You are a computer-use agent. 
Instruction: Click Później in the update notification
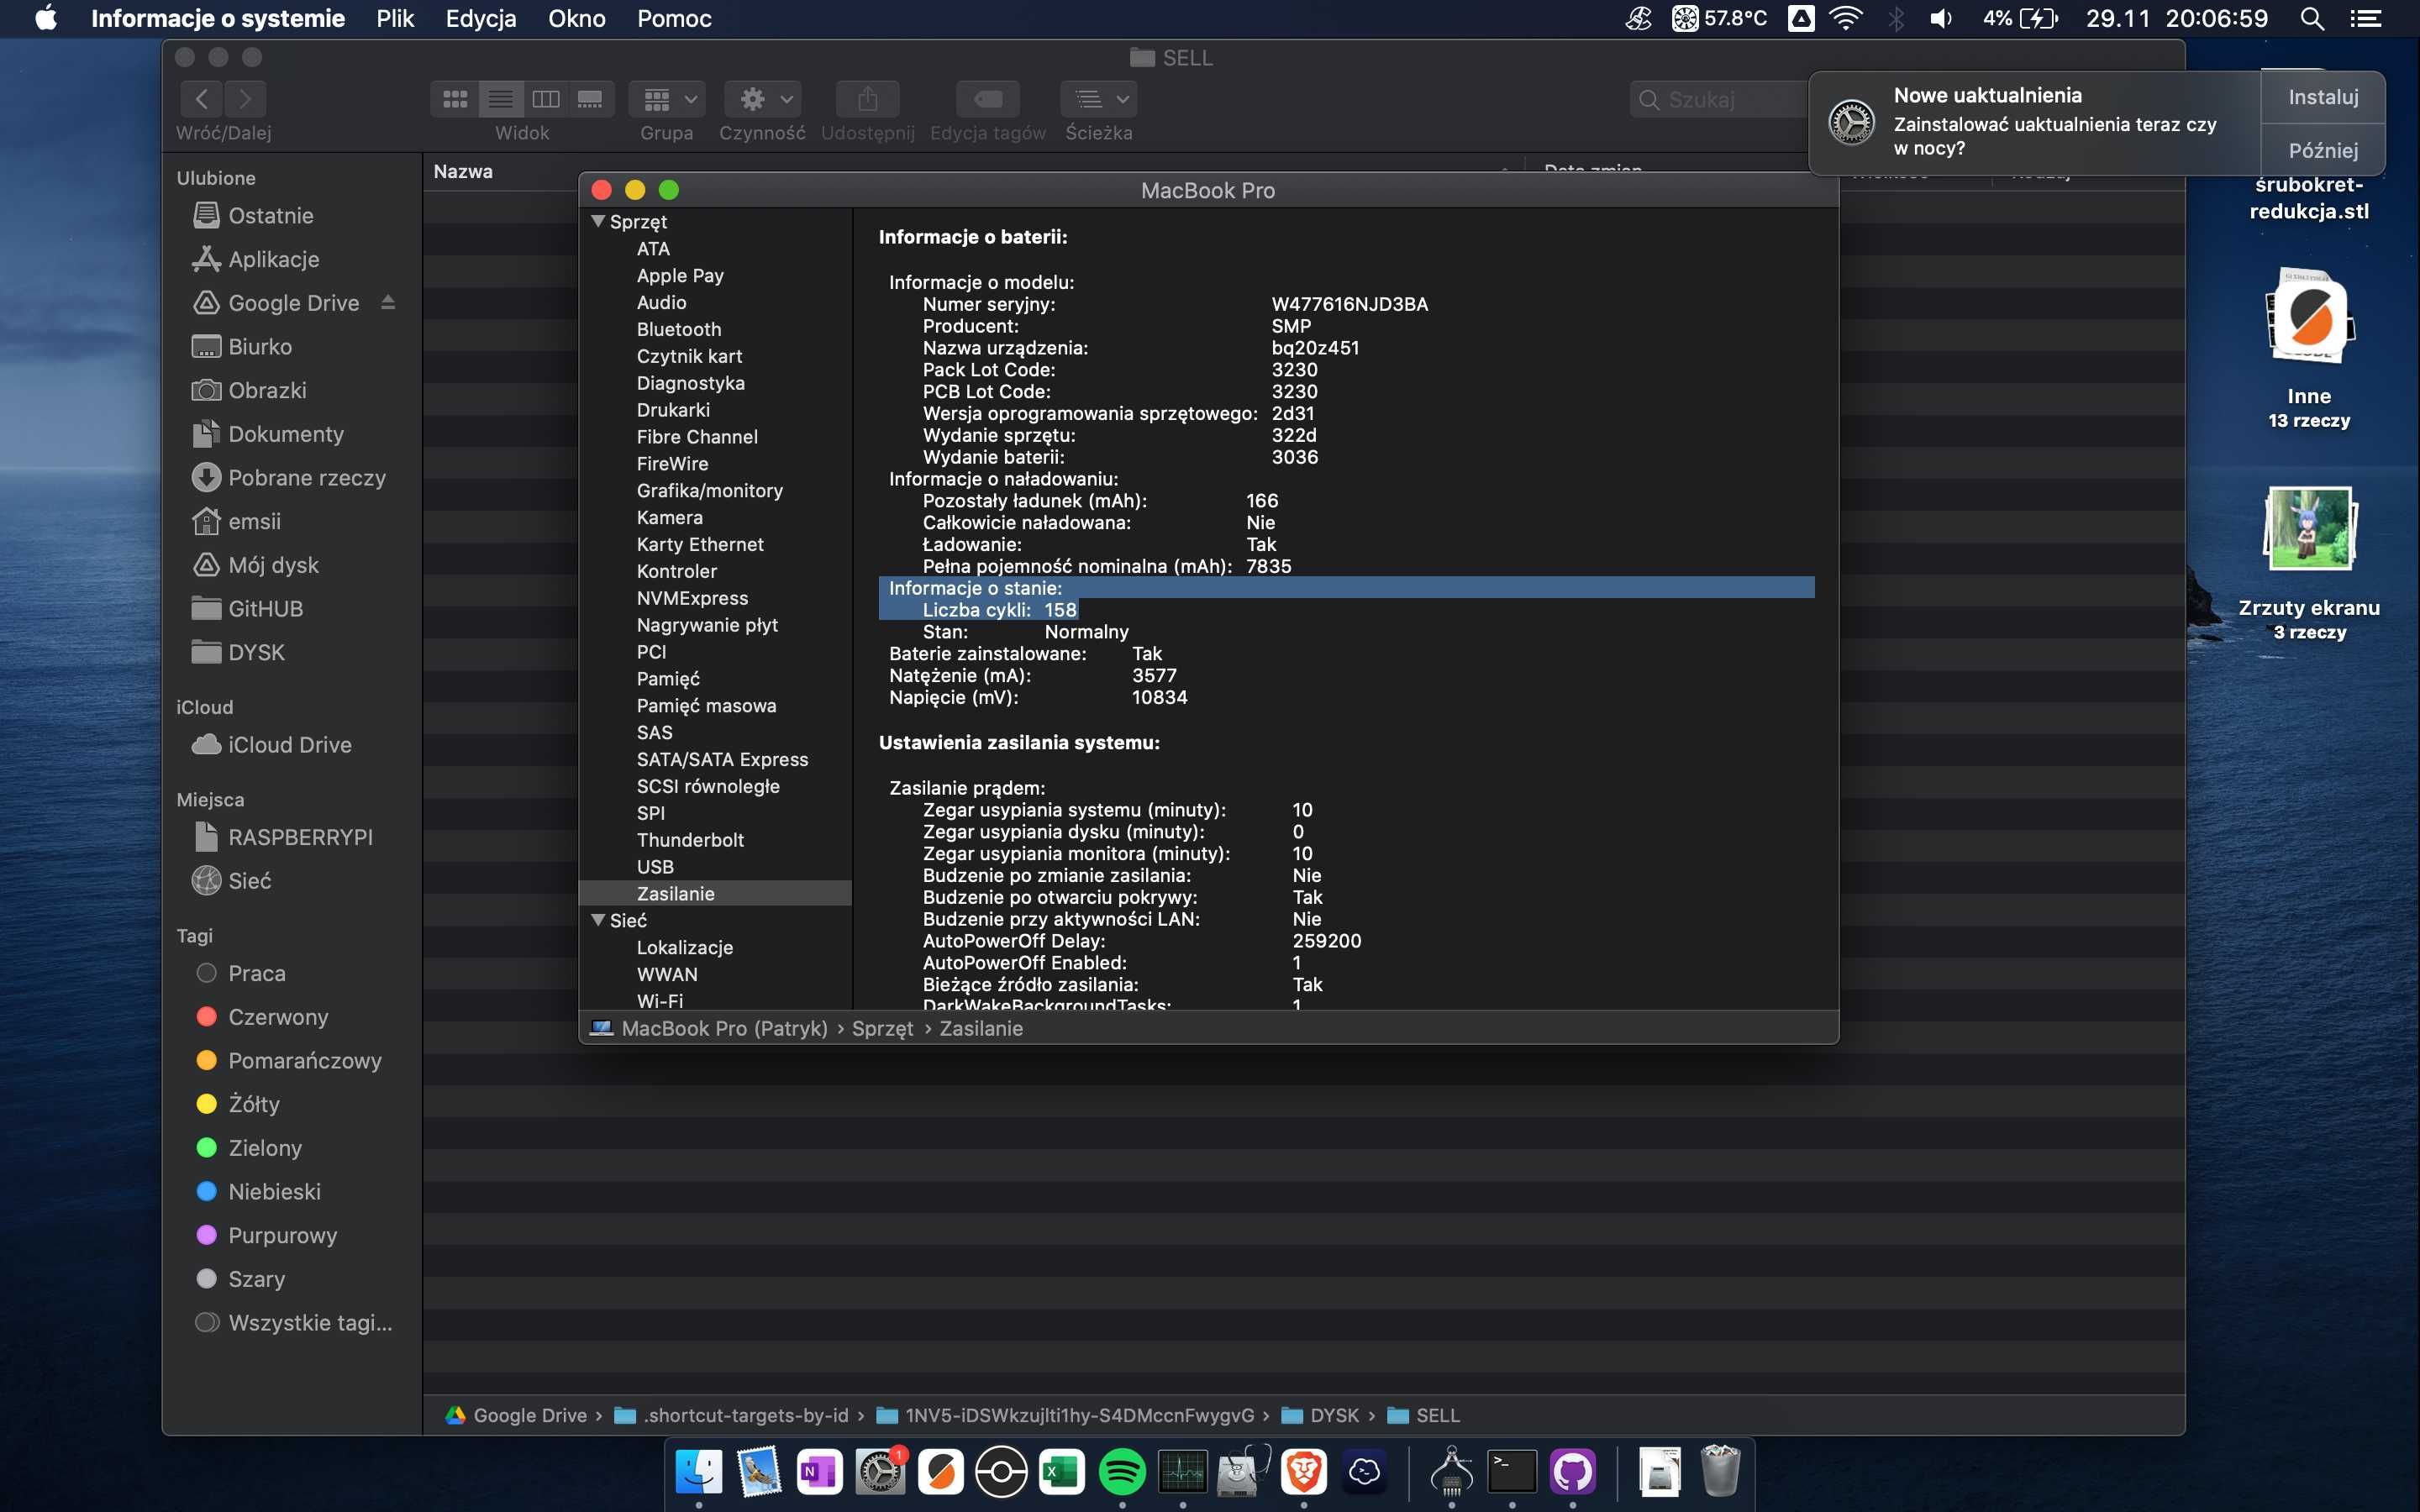pyautogui.click(x=2323, y=150)
